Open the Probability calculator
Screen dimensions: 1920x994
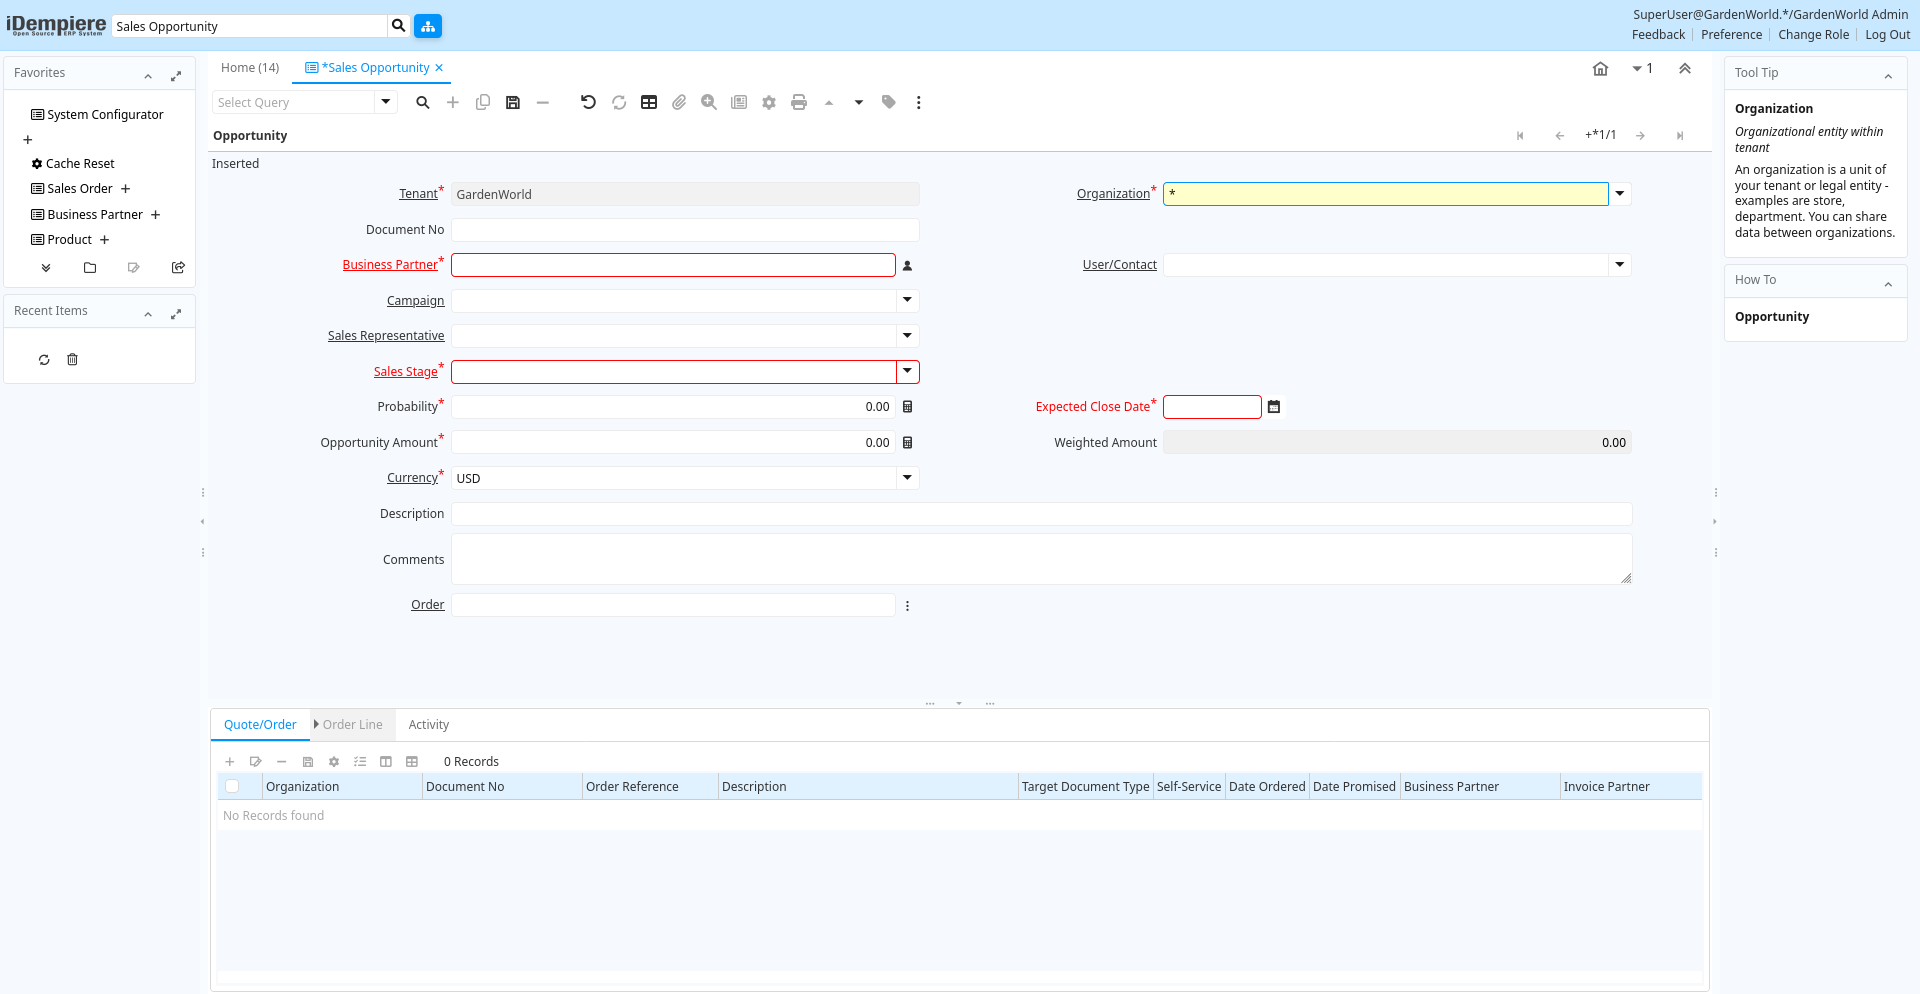pos(908,407)
